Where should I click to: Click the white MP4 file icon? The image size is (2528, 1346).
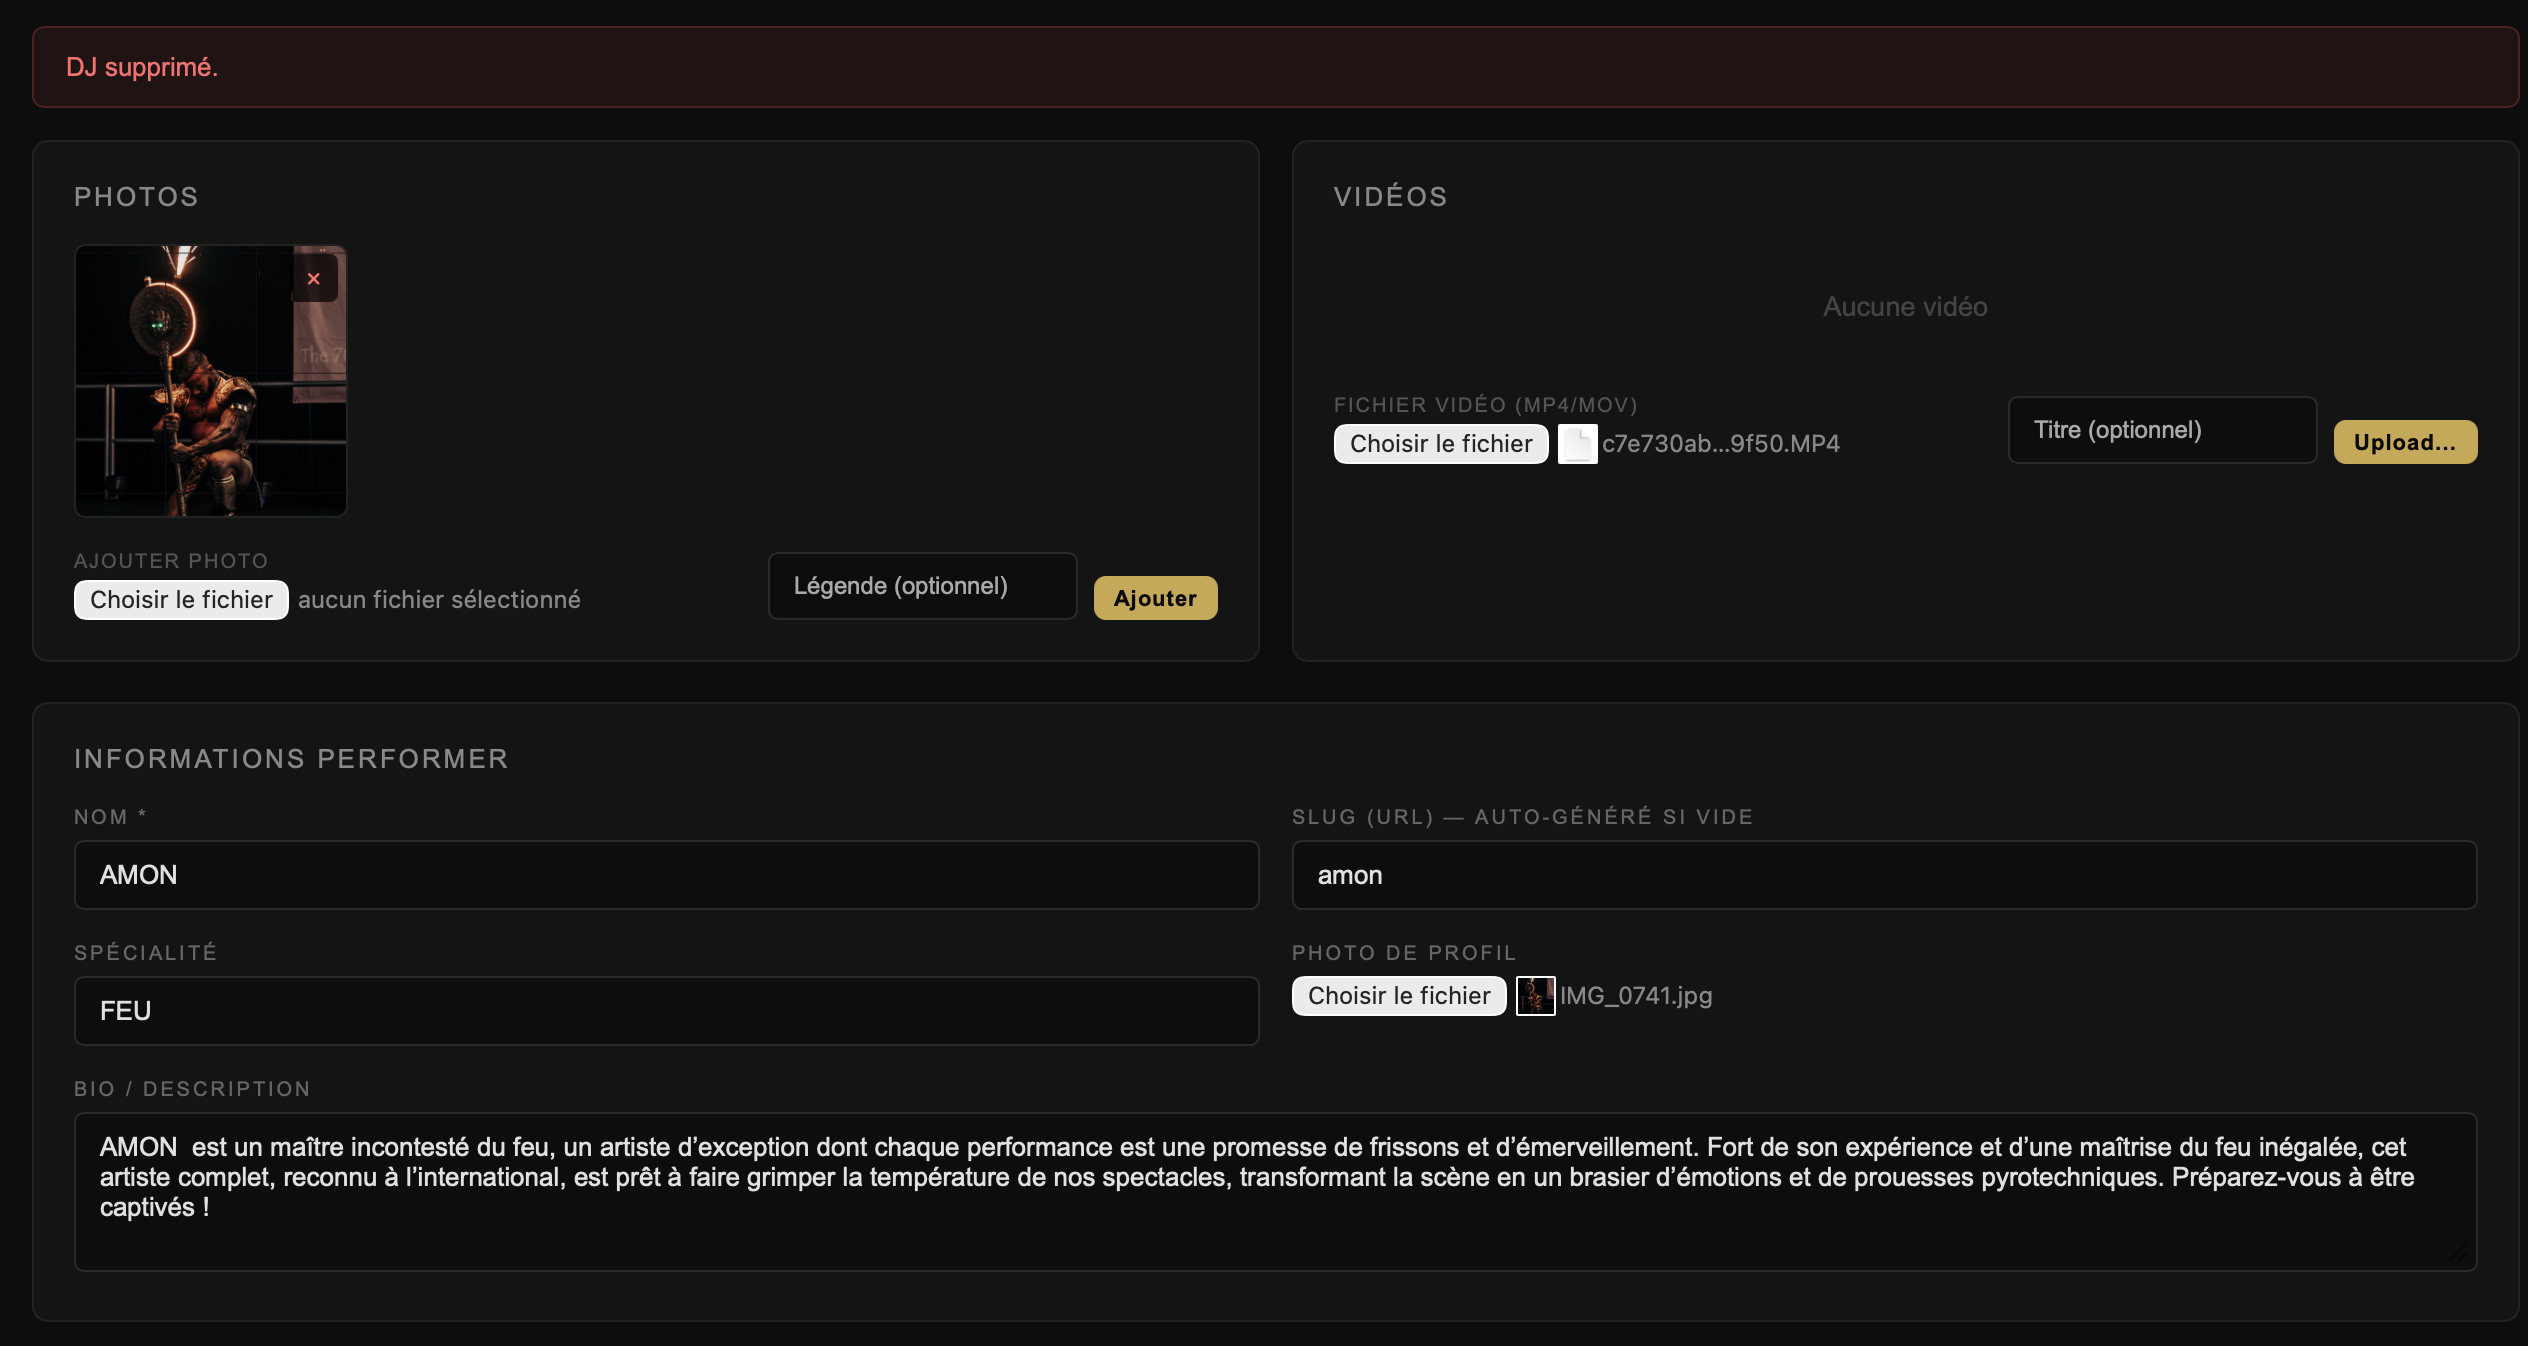[1577, 444]
